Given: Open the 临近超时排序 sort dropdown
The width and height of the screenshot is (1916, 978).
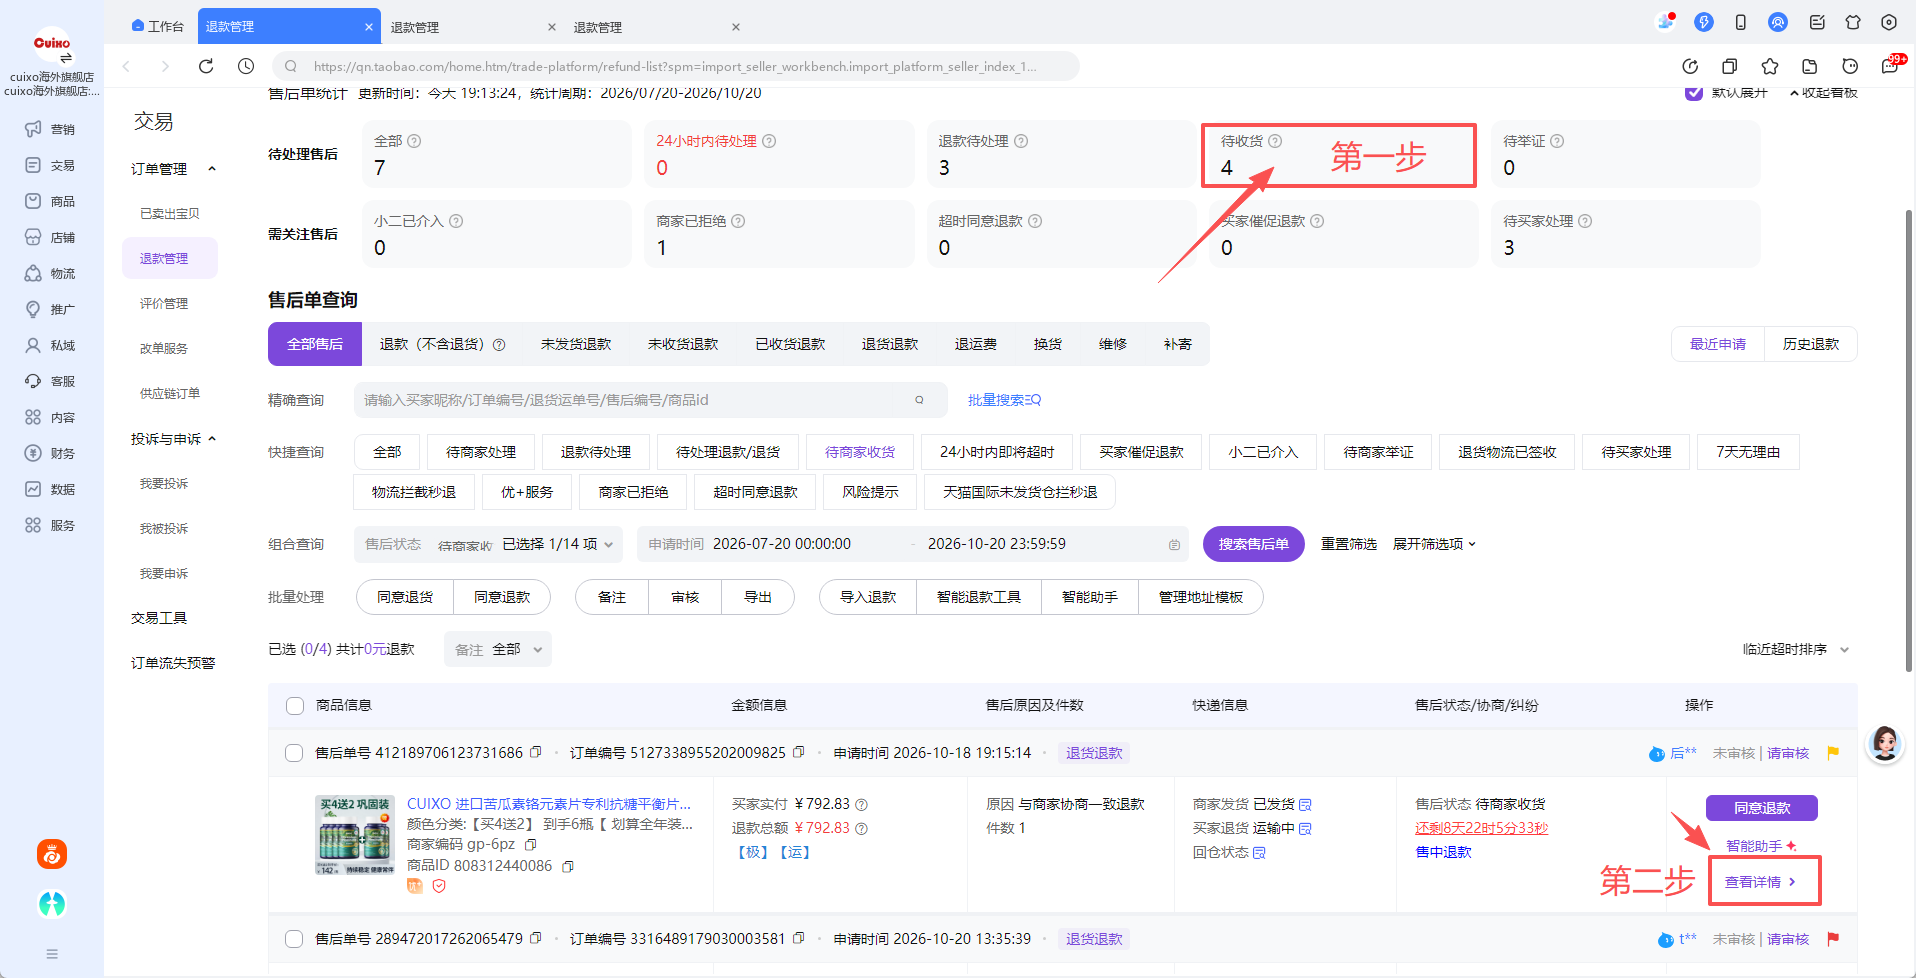Looking at the screenshot, I should coord(1796,649).
